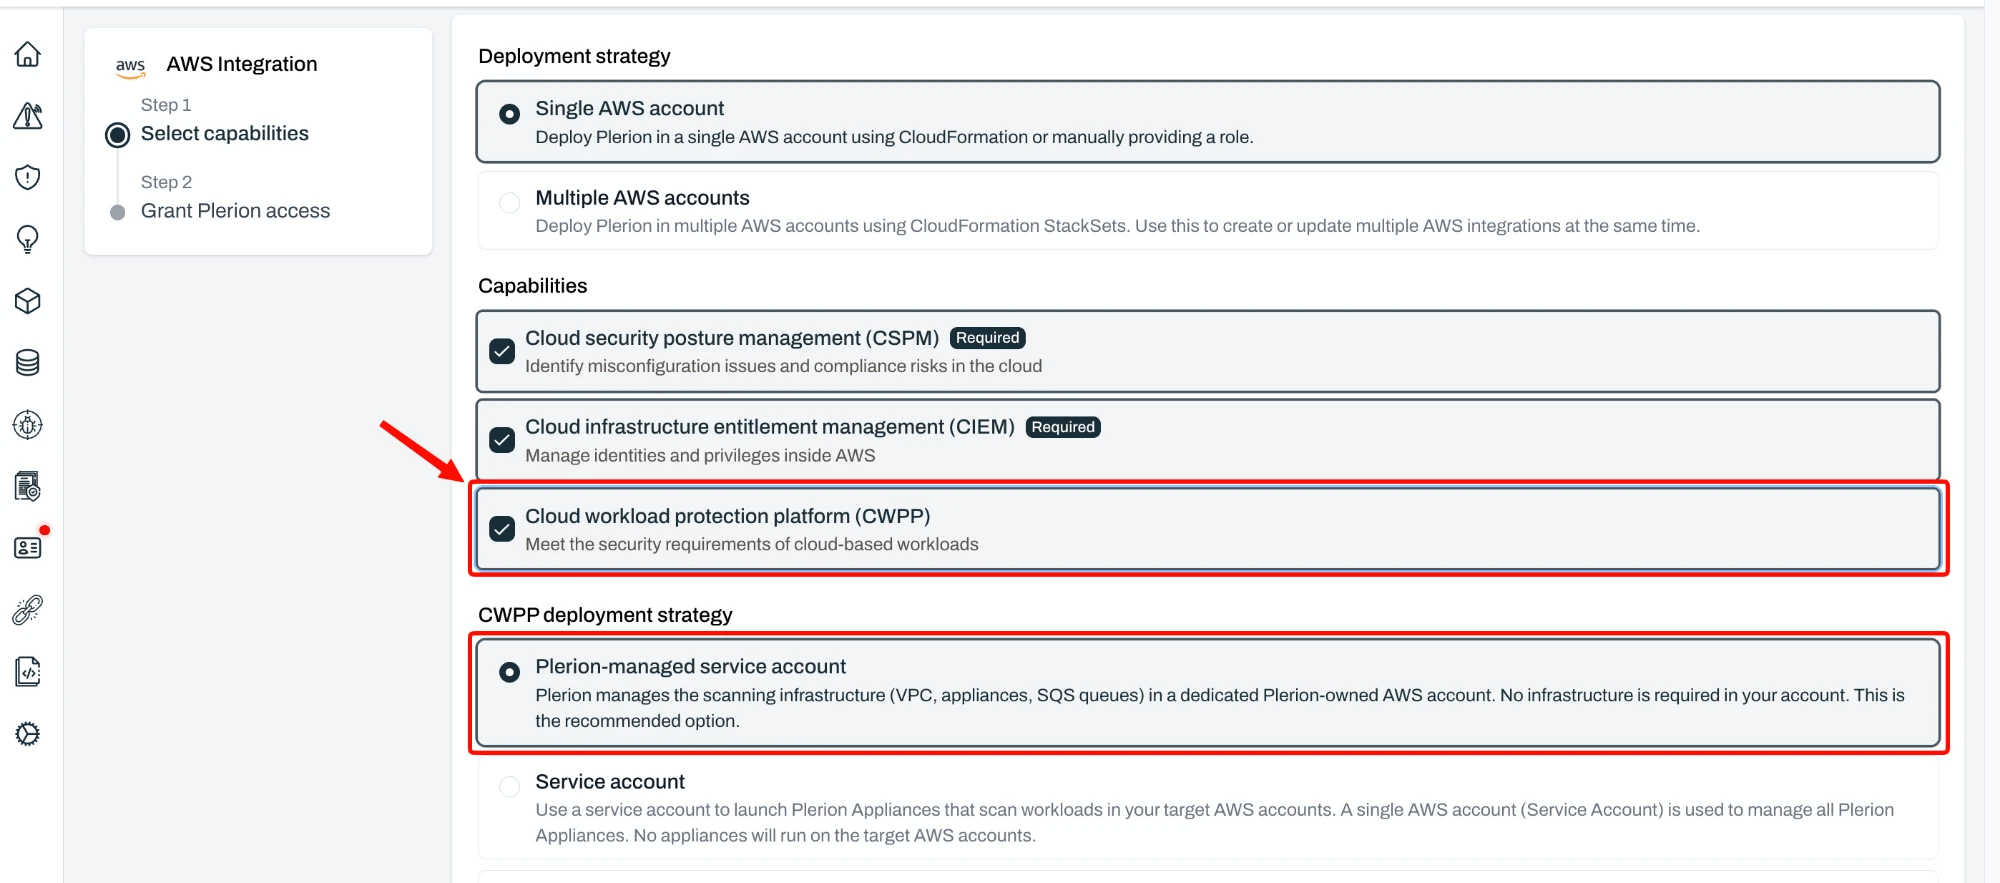Open the ID card icon with red dot
Viewport: 2000px width, 883px height.
[28, 548]
